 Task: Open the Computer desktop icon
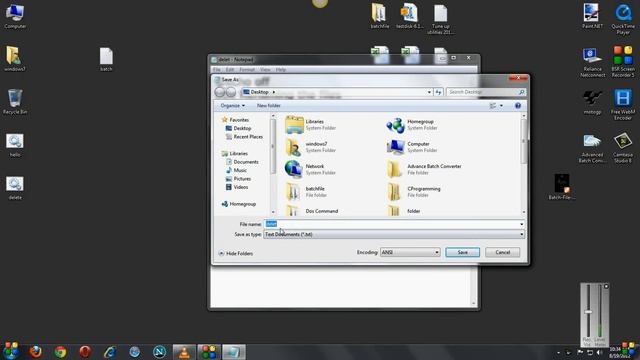coord(15,16)
